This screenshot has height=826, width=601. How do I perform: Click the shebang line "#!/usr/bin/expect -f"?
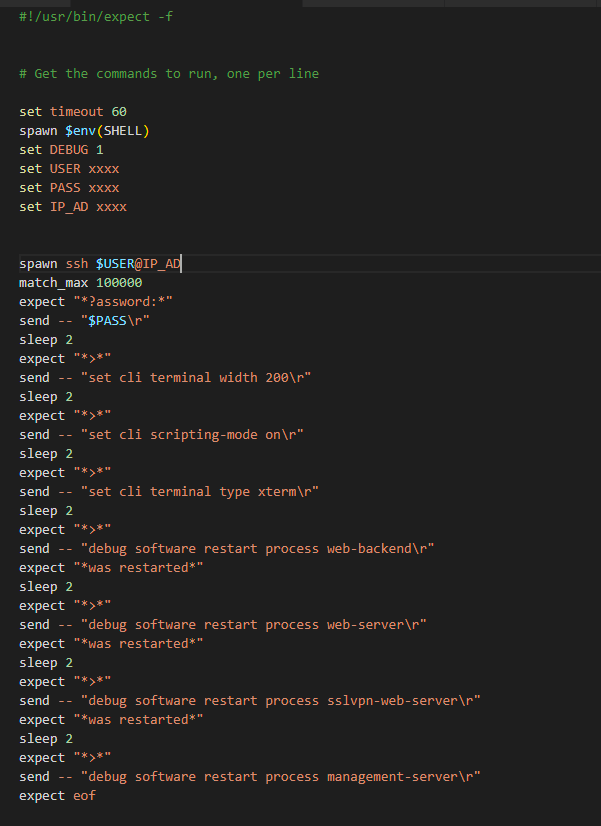click(96, 17)
